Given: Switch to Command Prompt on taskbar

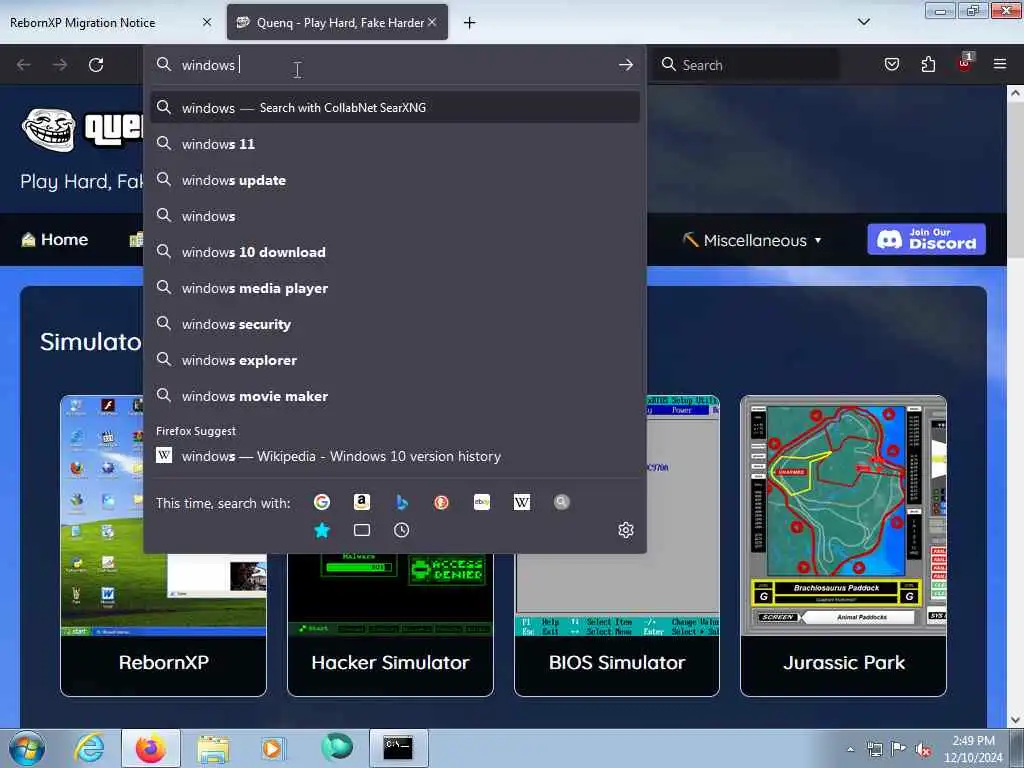Looking at the screenshot, I should [x=398, y=748].
